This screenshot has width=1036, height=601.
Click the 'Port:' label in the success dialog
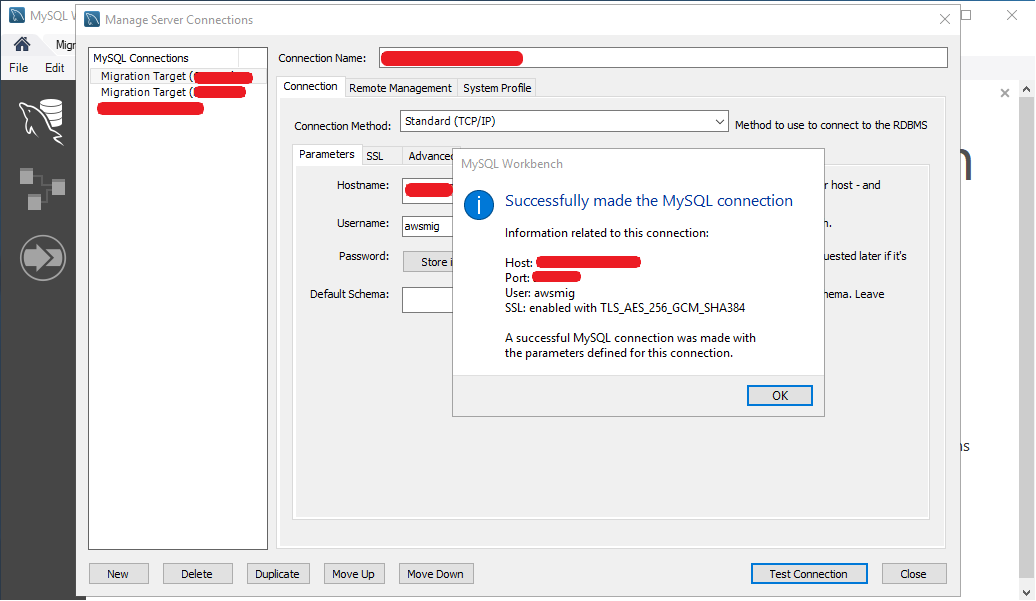(x=517, y=278)
